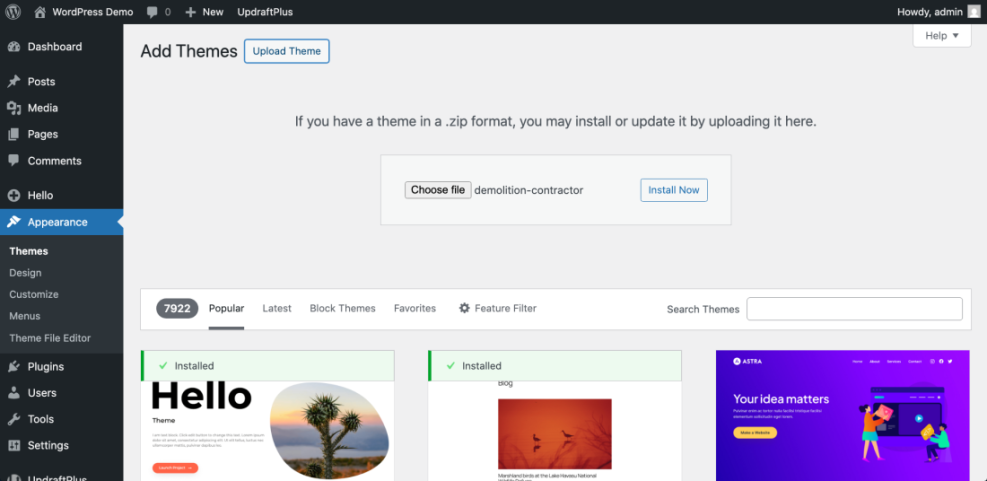
Task: Click the plus icon next to New
Action: point(191,12)
